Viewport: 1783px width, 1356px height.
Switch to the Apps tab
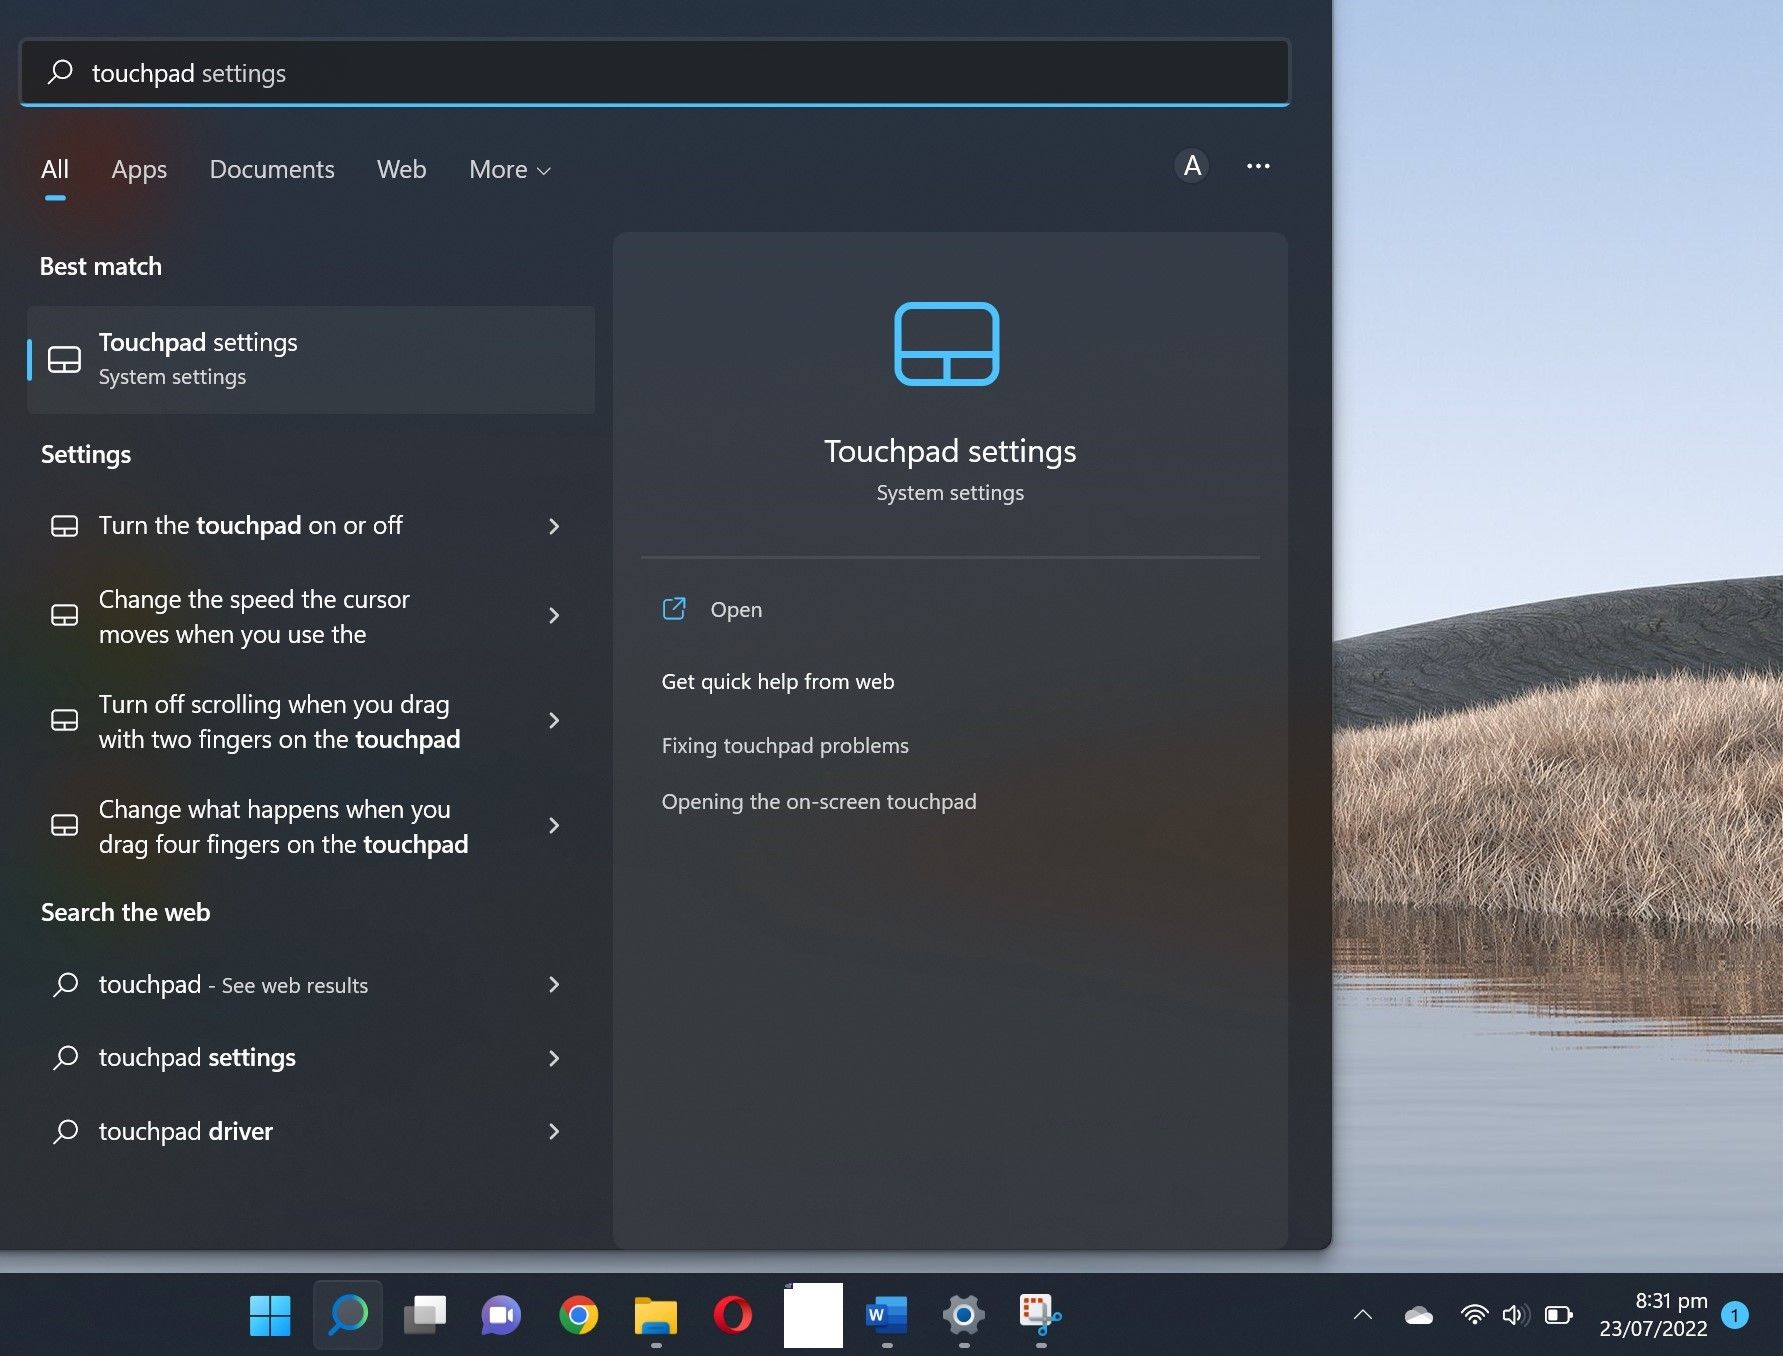(x=139, y=170)
